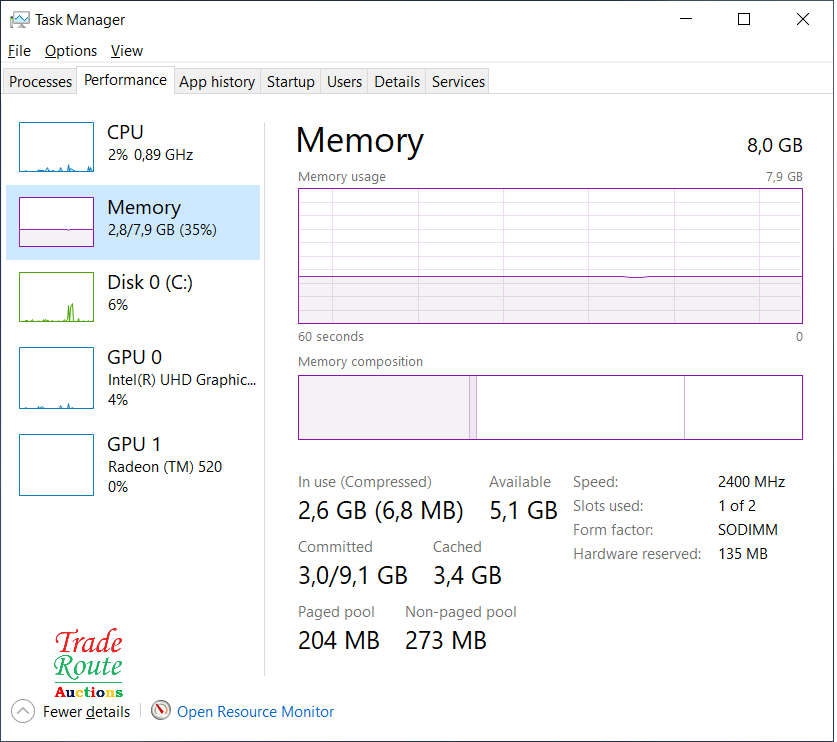Open the Options menu
Screen dimensions: 837x742
pyautogui.click(x=70, y=51)
